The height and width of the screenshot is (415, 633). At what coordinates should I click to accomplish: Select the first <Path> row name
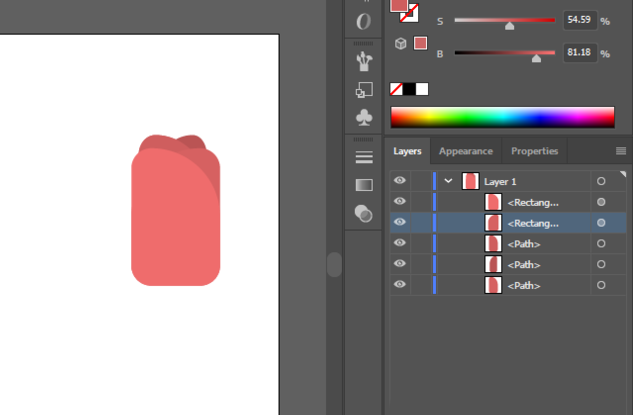click(x=524, y=244)
